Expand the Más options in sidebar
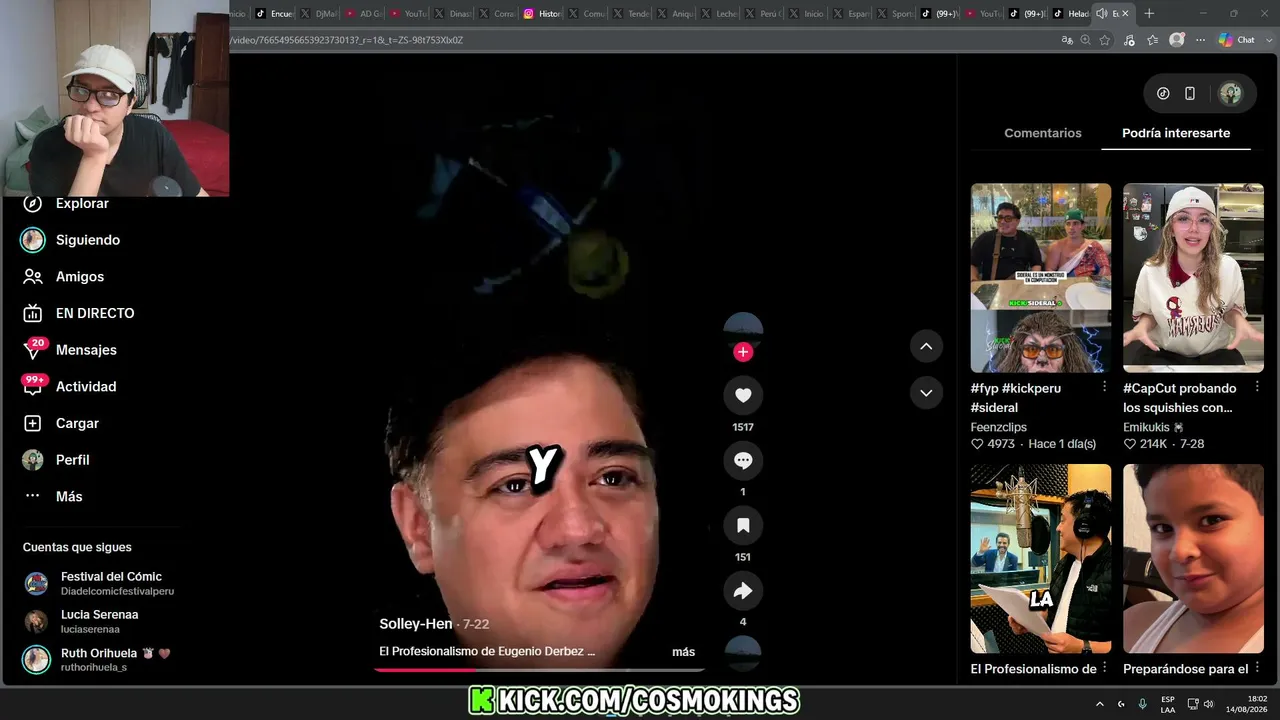 (x=52, y=496)
